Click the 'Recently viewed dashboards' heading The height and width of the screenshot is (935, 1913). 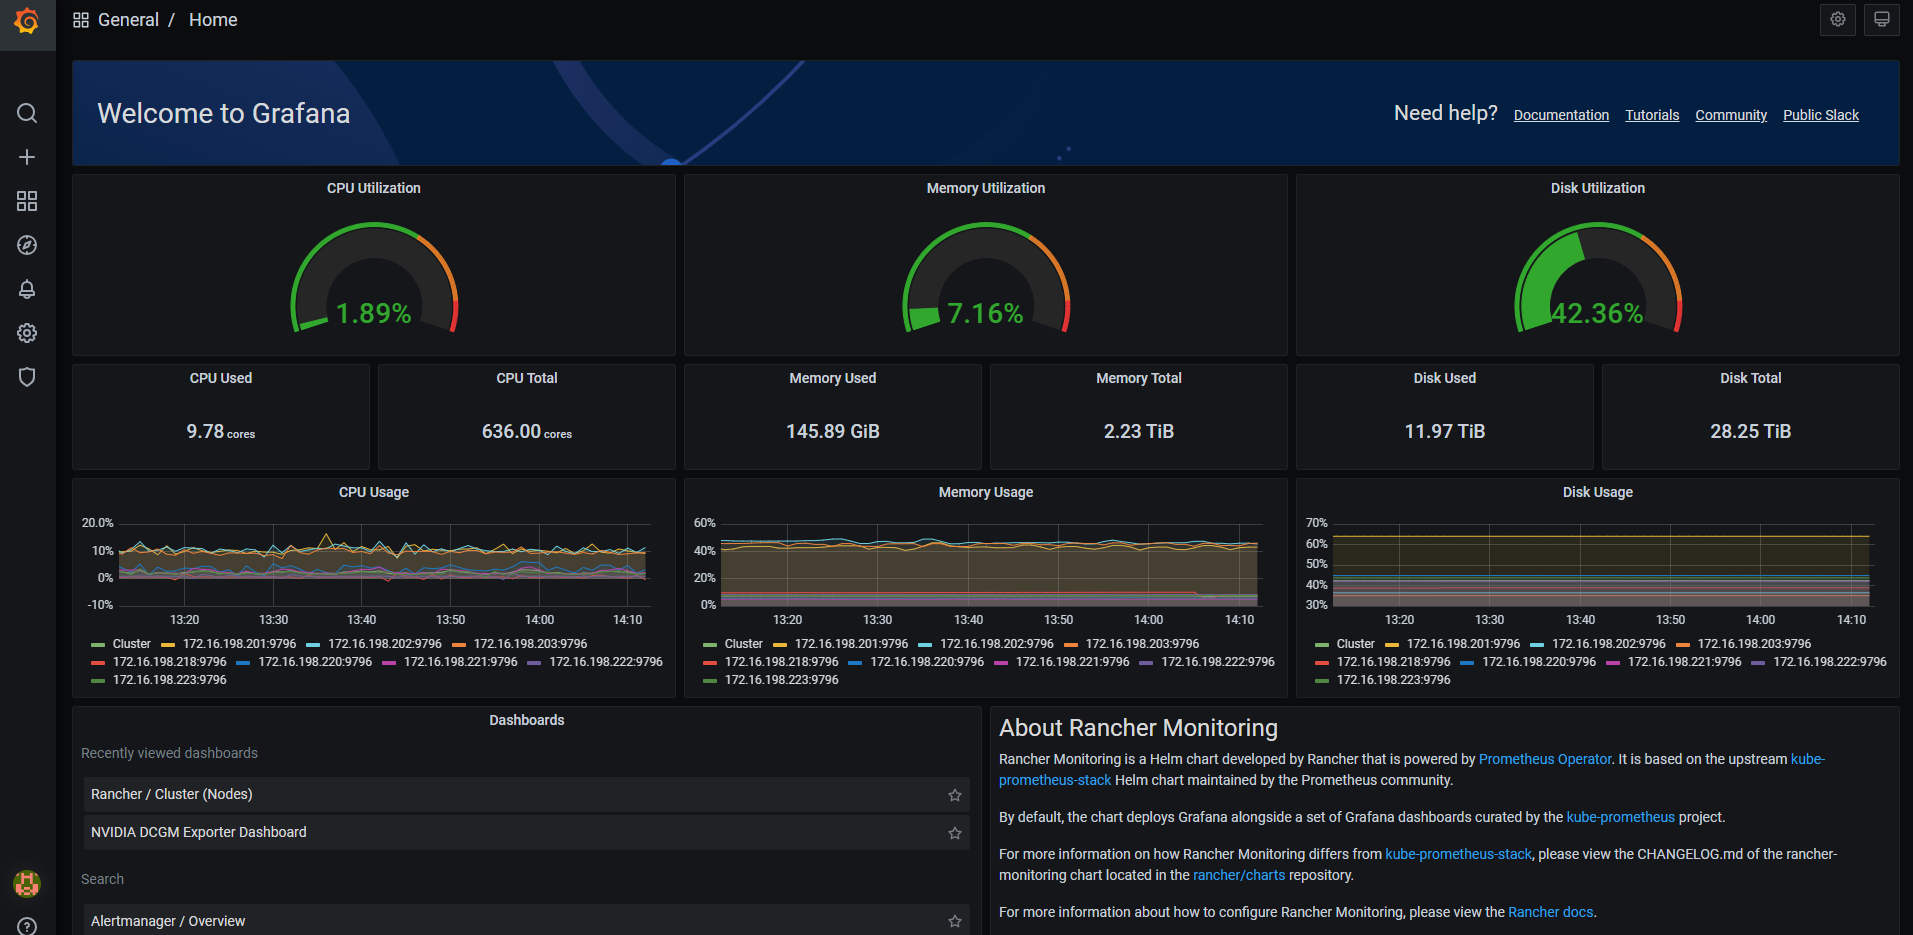pos(169,753)
